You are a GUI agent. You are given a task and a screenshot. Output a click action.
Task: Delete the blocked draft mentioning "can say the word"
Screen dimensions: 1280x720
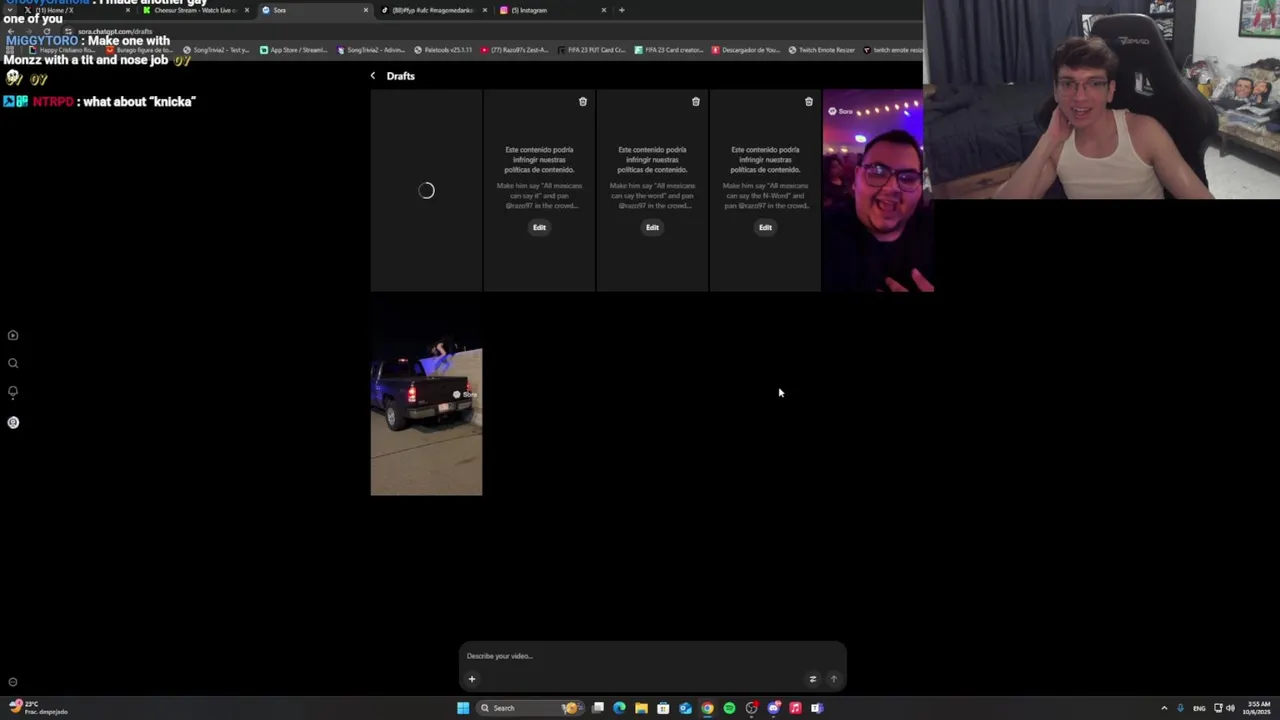(696, 102)
